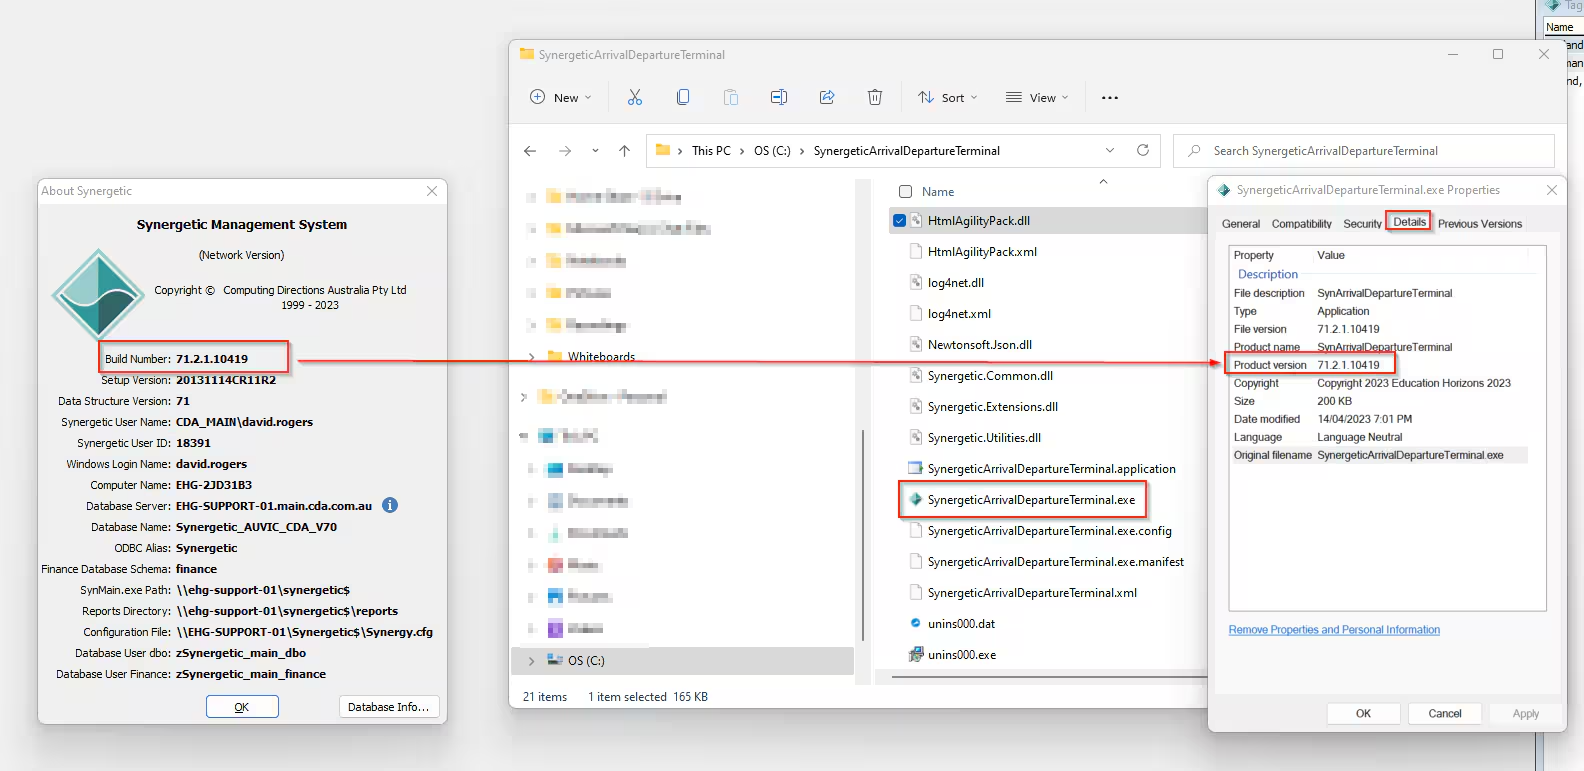The height and width of the screenshot is (771, 1584).
Task: Select SynergeticArrivalDepartureTerminal.exe.config file
Action: point(1050,531)
